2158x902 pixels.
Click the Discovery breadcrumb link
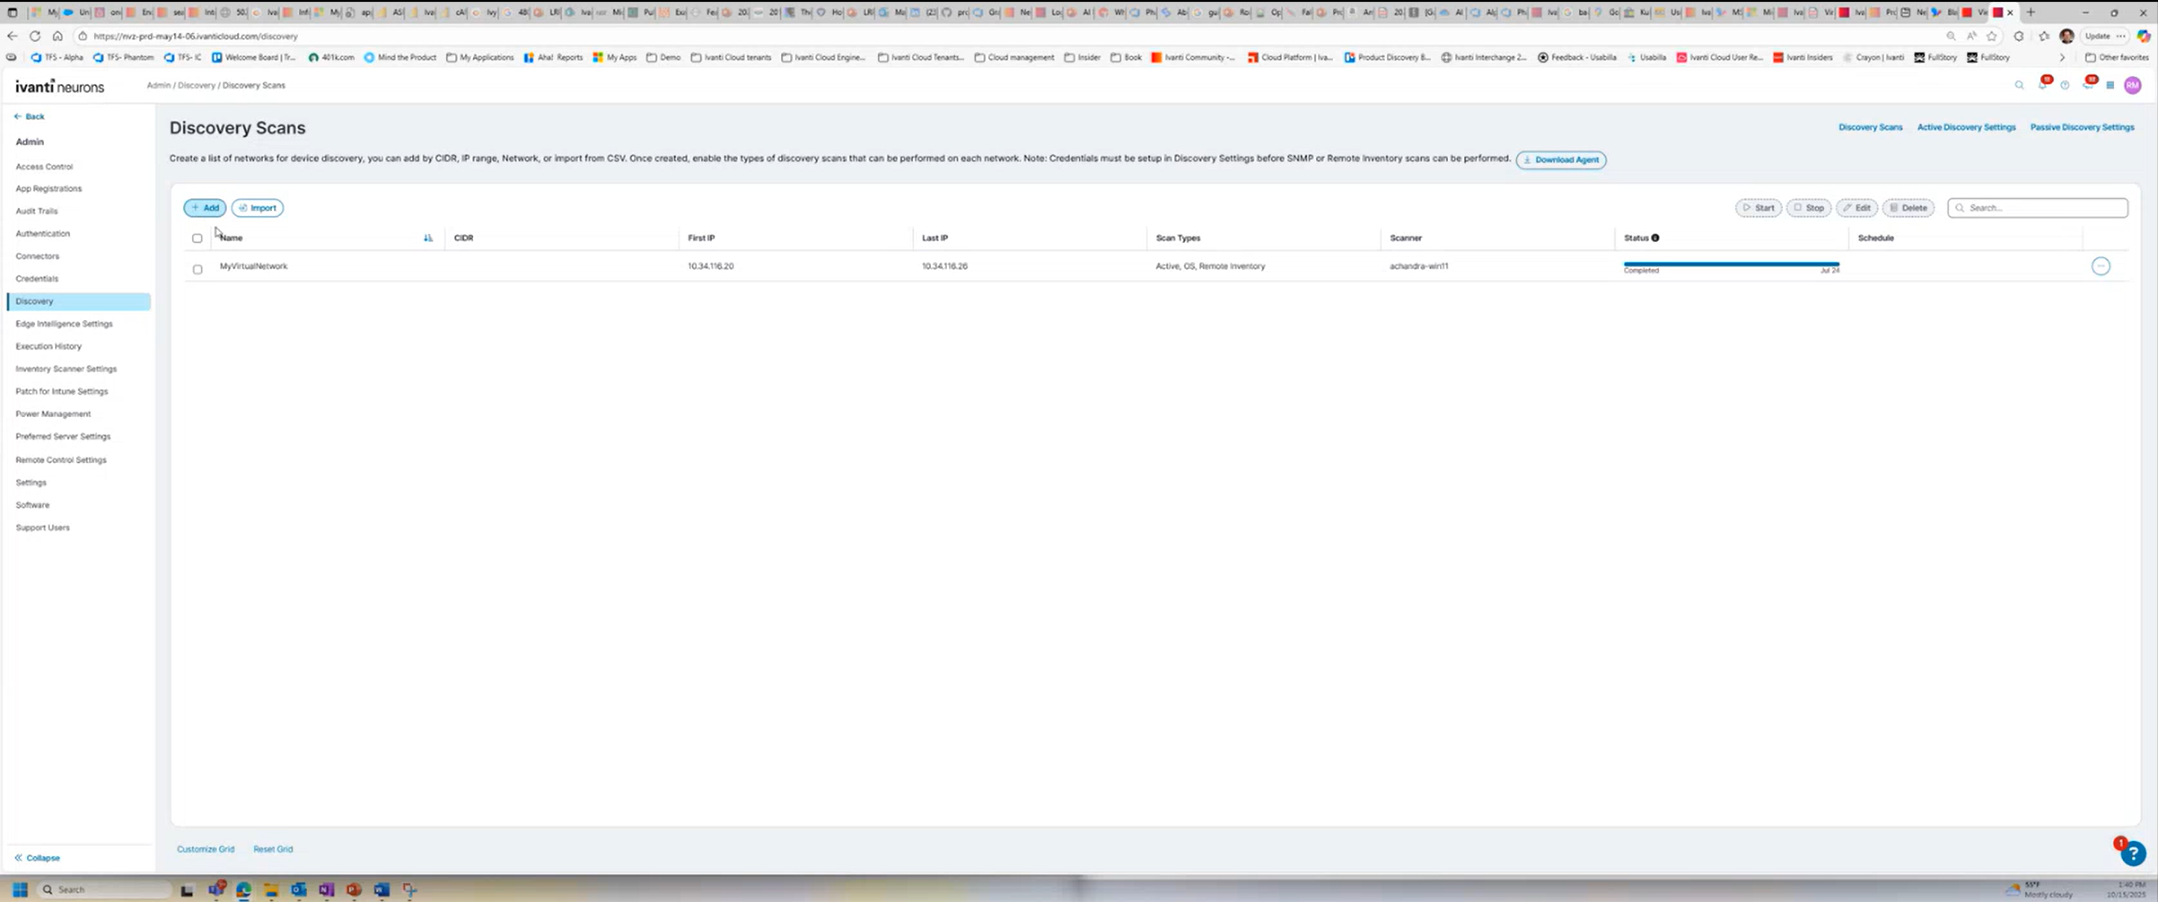pos(196,85)
